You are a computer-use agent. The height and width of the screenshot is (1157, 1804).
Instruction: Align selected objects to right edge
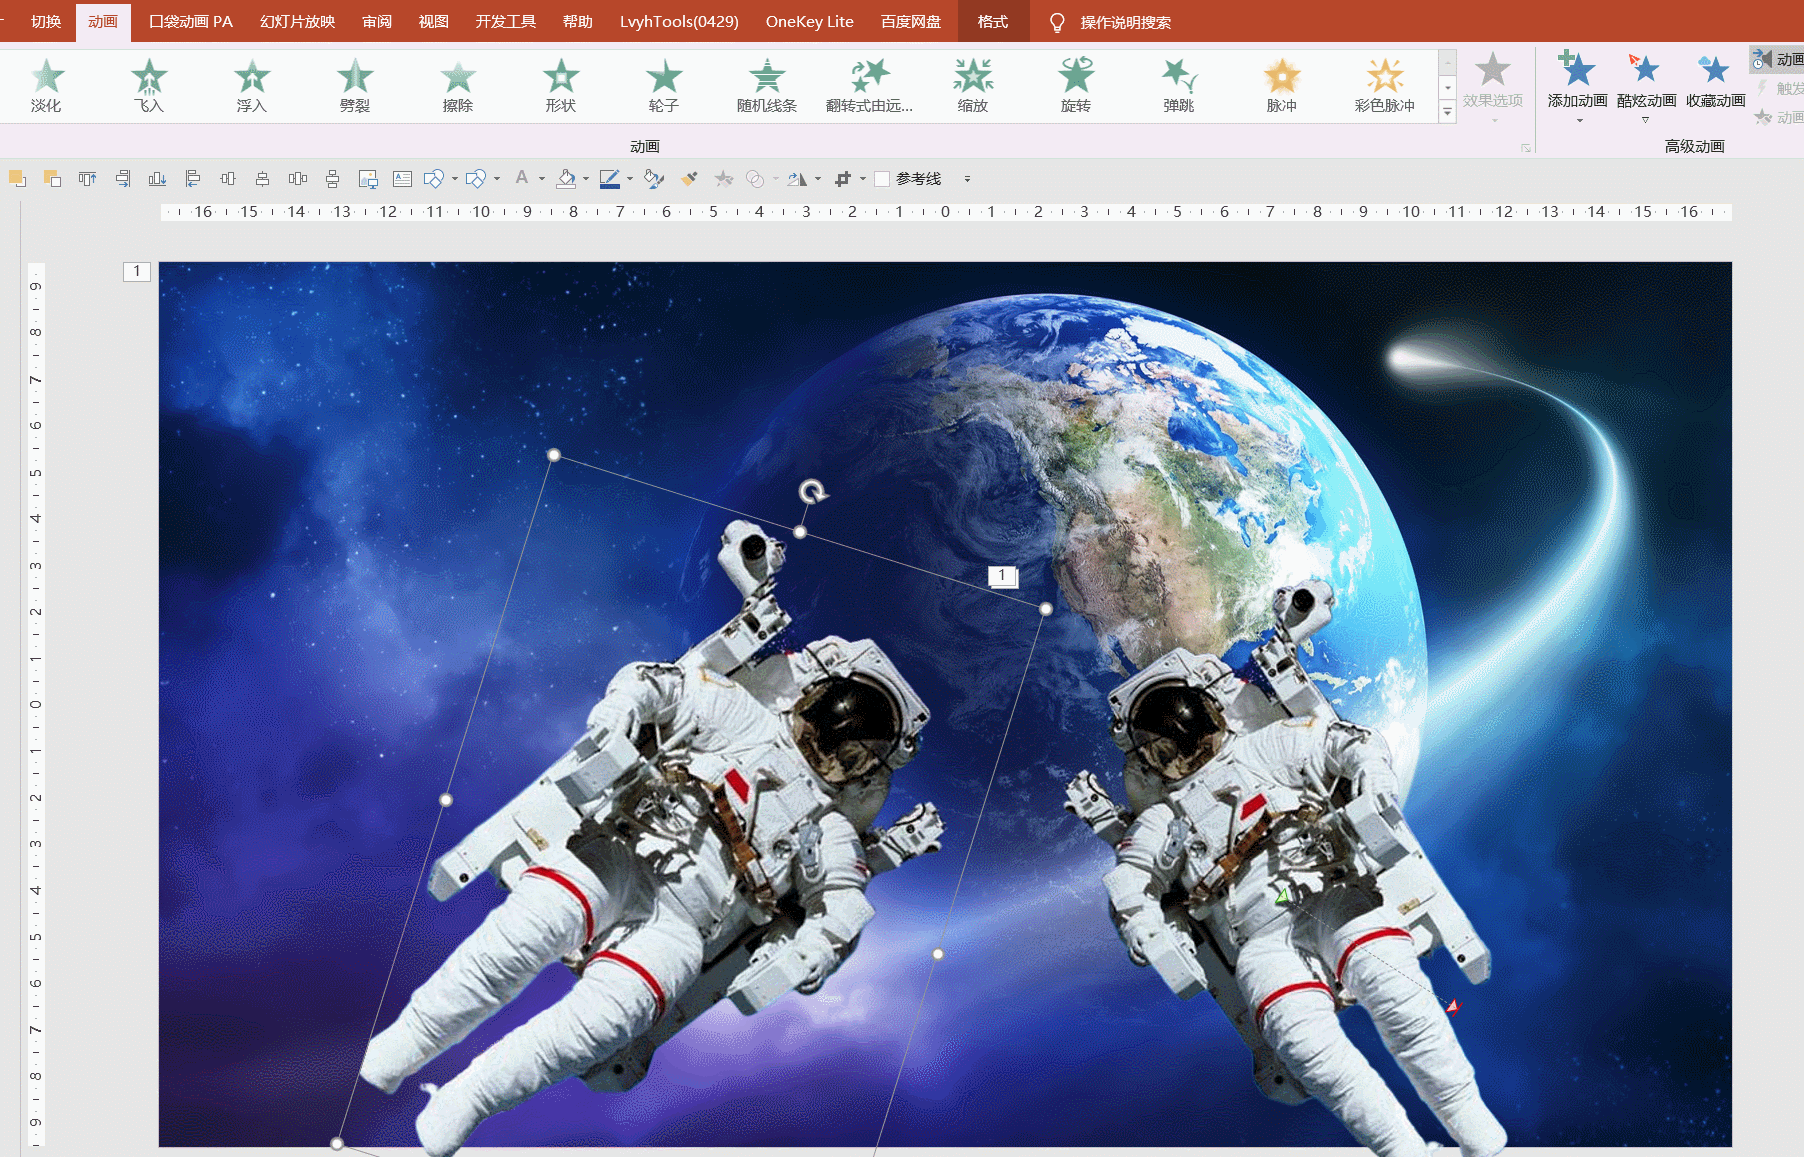tap(122, 179)
